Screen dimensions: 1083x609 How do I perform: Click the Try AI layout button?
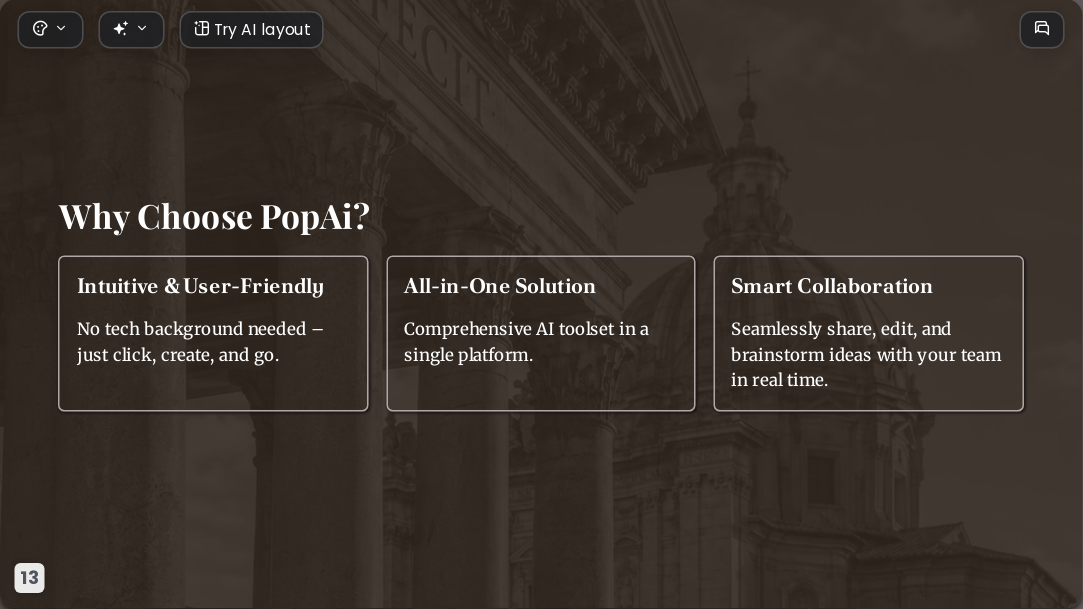(251, 30)
